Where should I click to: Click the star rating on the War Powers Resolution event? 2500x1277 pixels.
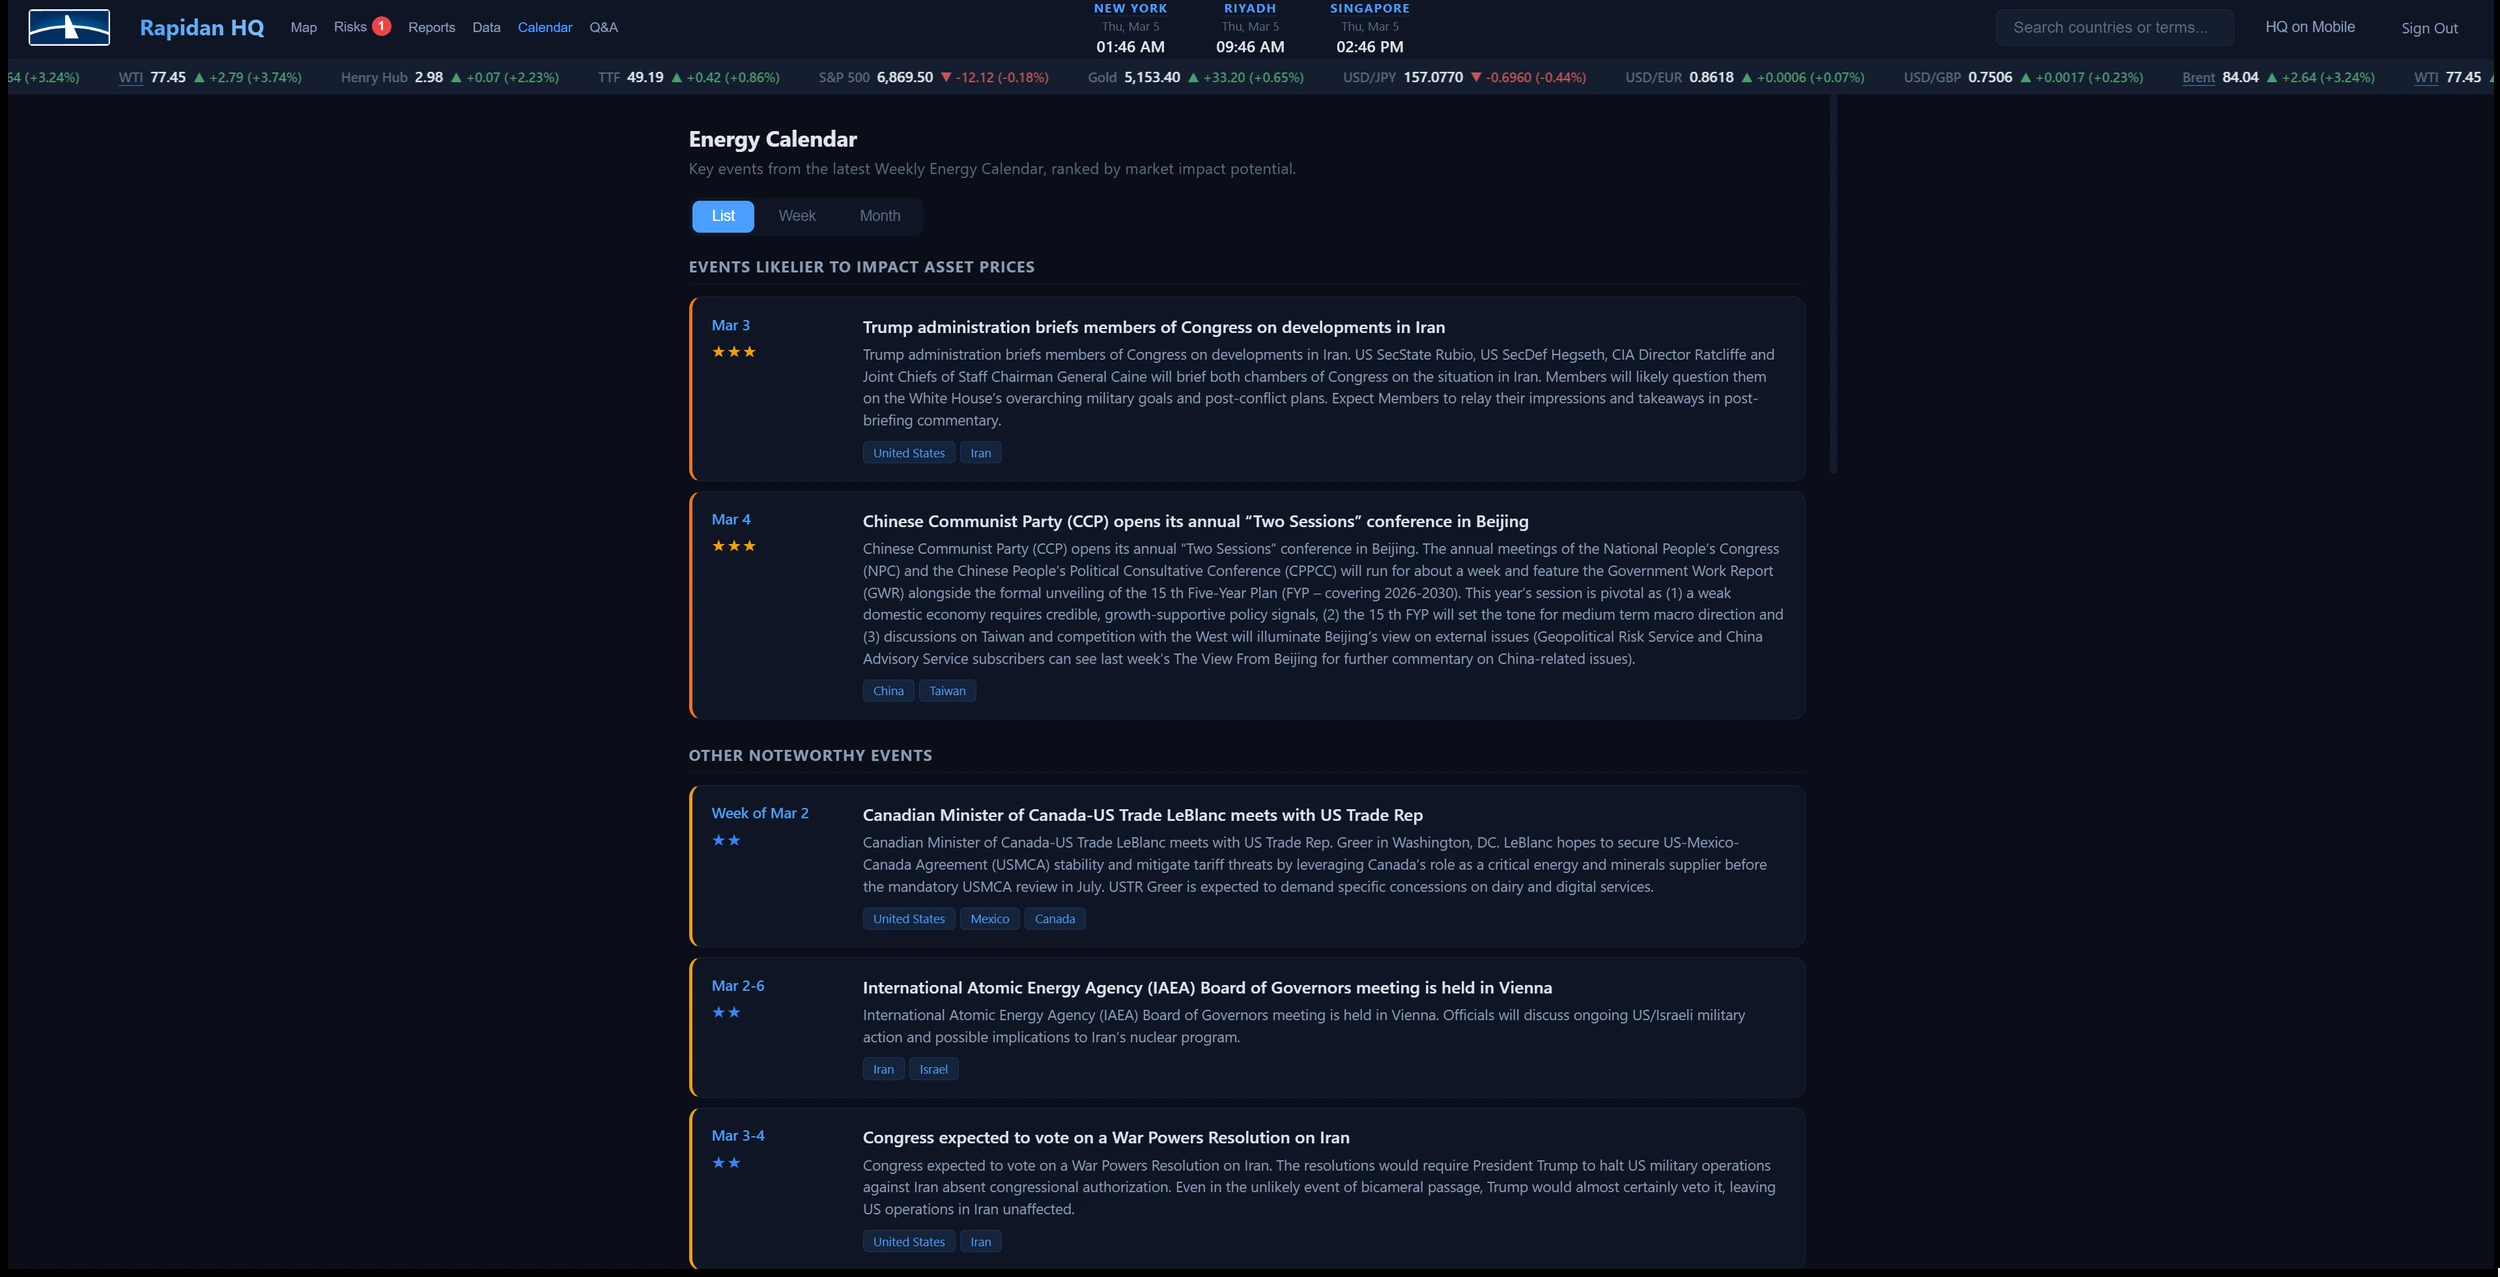tap(727, 1163)
